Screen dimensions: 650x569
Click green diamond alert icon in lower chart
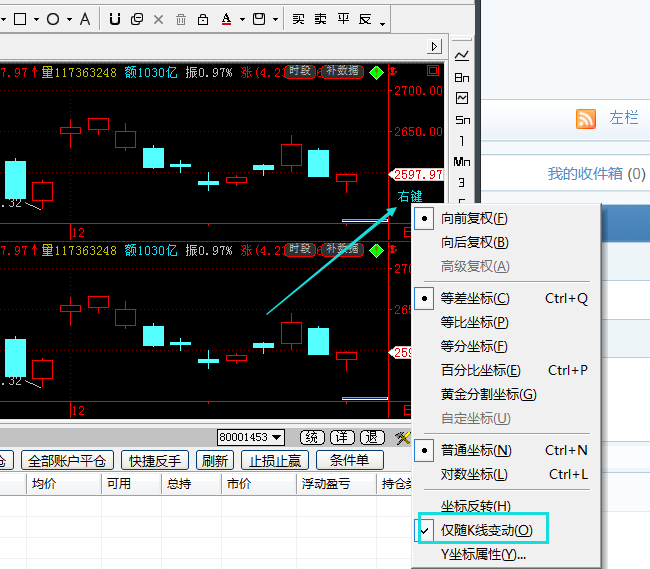click(x=376, y=251)
